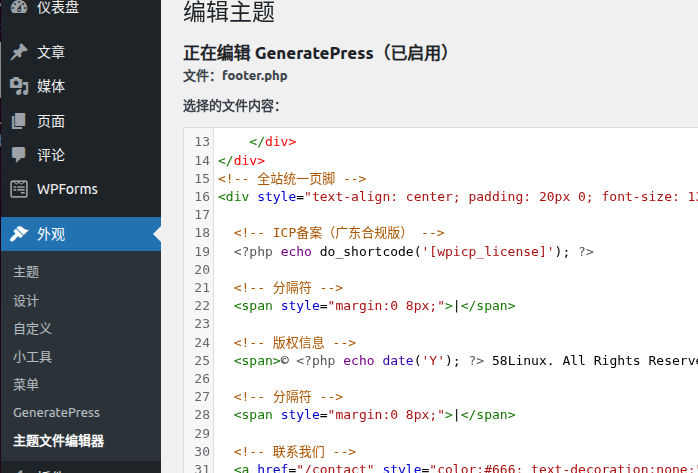Click code line 19 with do_shortcode
Screen dimensions: 698x473
414,252
